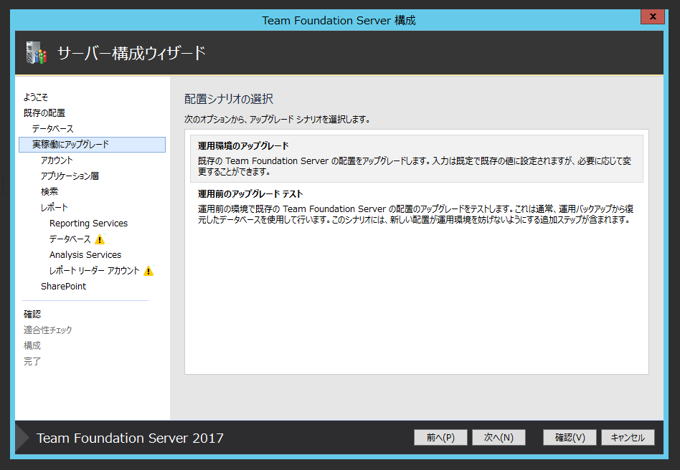The image size is (680, 470).
Task: Click the window title Team Foundation Server 構成
Action: [x=339, y=20]
